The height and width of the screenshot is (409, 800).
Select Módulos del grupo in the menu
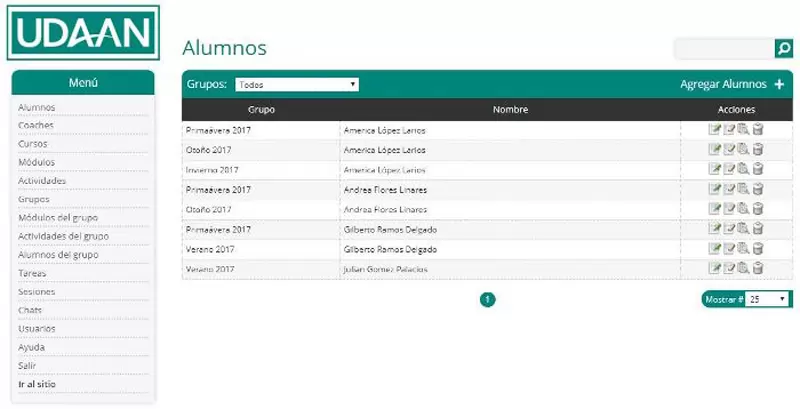pyautogui.click(x=58, y=218)
